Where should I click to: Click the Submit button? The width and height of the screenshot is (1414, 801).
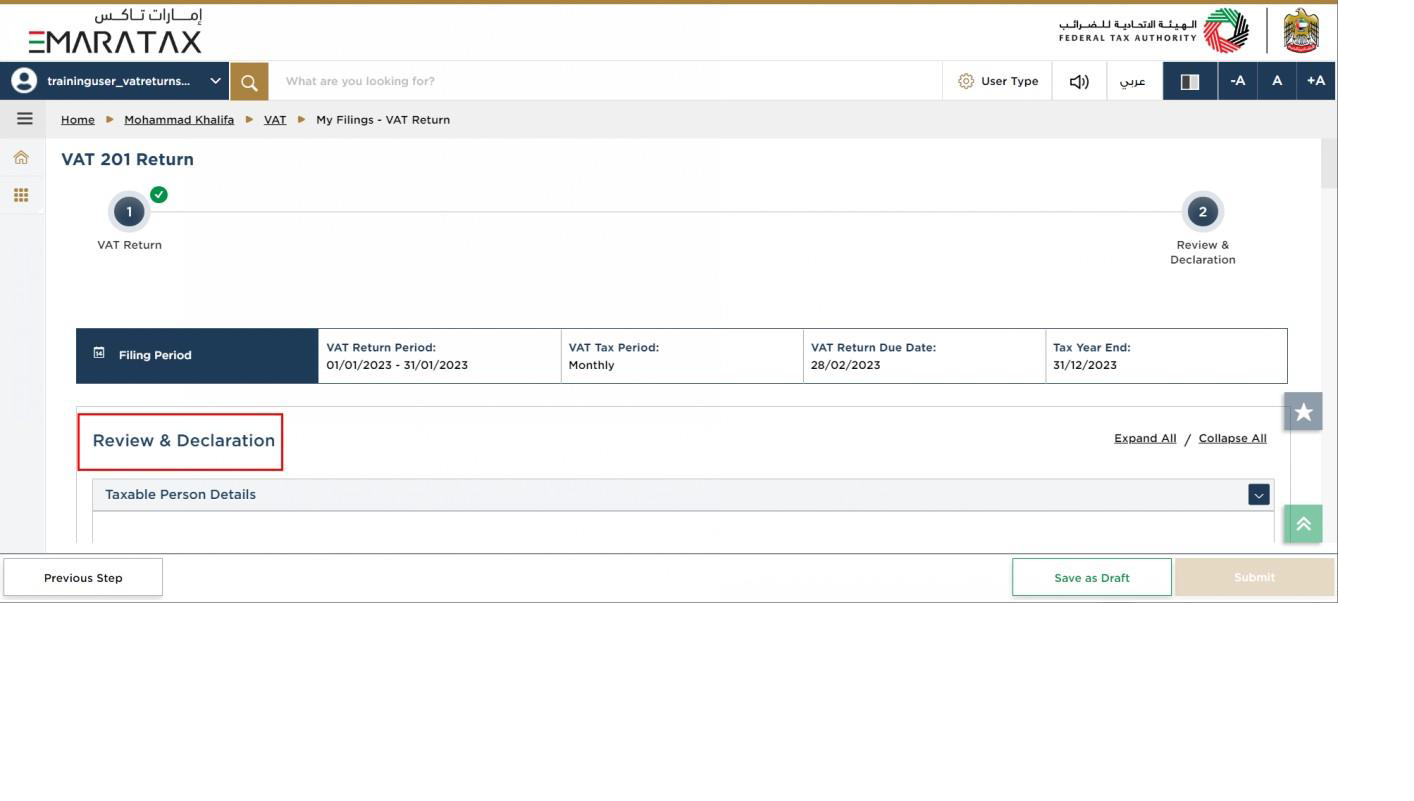(x=1254, y=577)
